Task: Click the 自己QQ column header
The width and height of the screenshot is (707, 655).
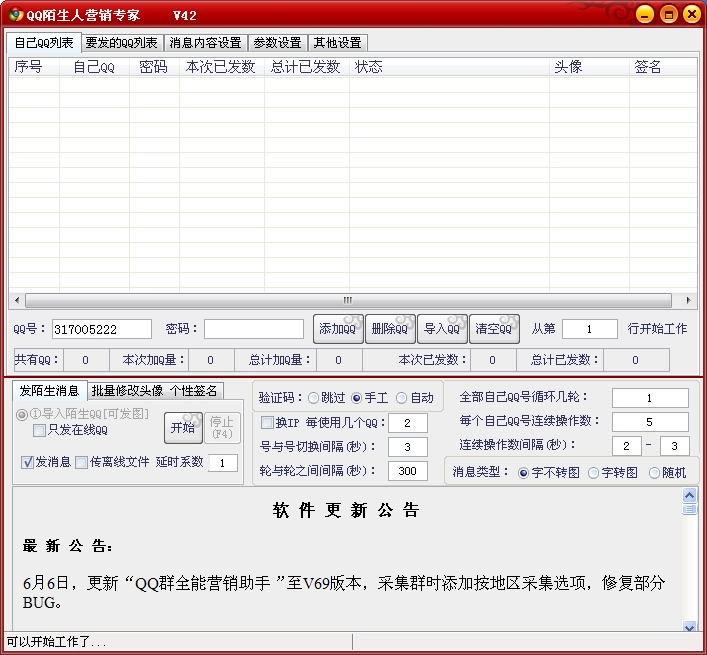Action: pos(94,67)
